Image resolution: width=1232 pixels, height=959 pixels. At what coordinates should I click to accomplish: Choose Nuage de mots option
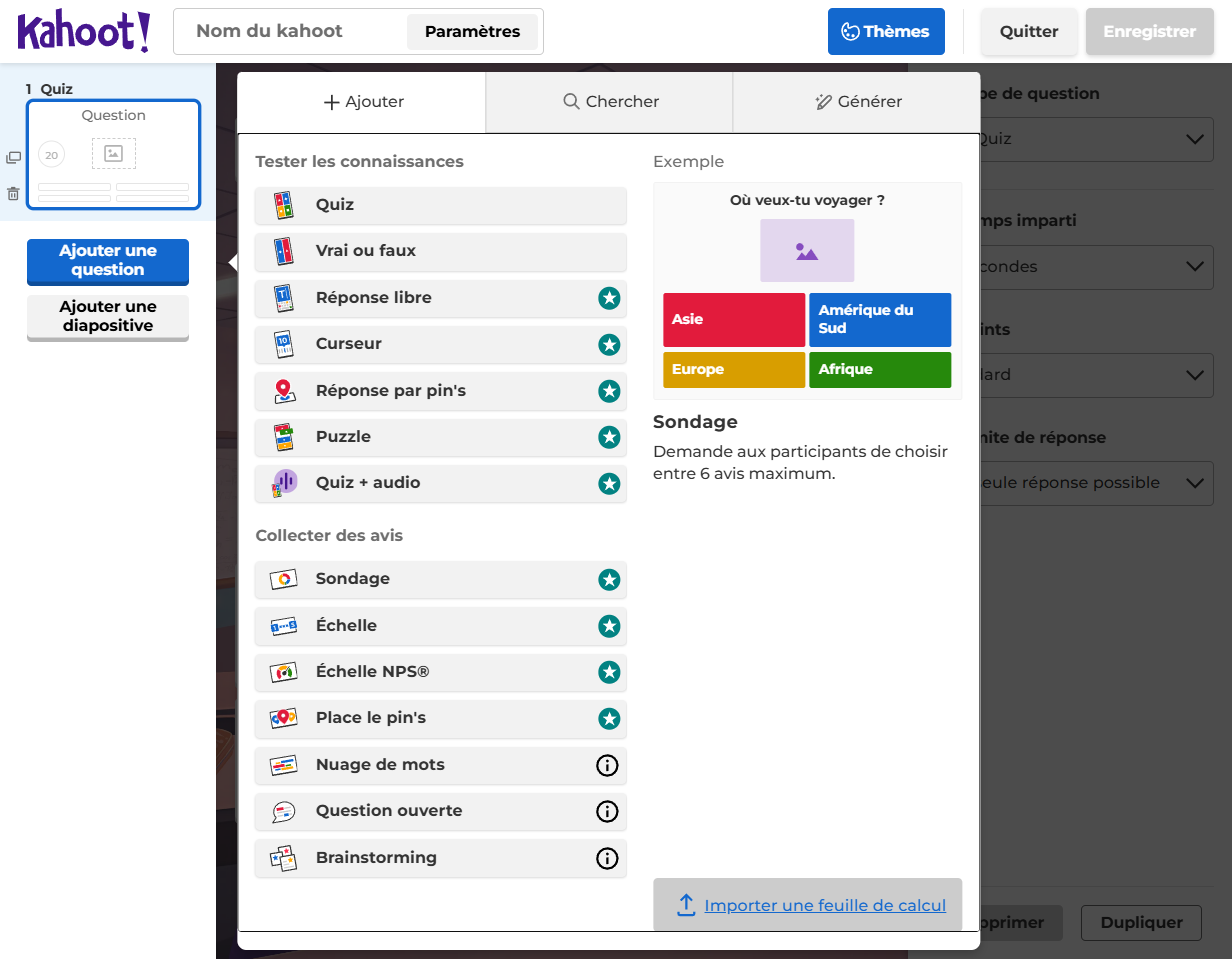click(441, 765)
